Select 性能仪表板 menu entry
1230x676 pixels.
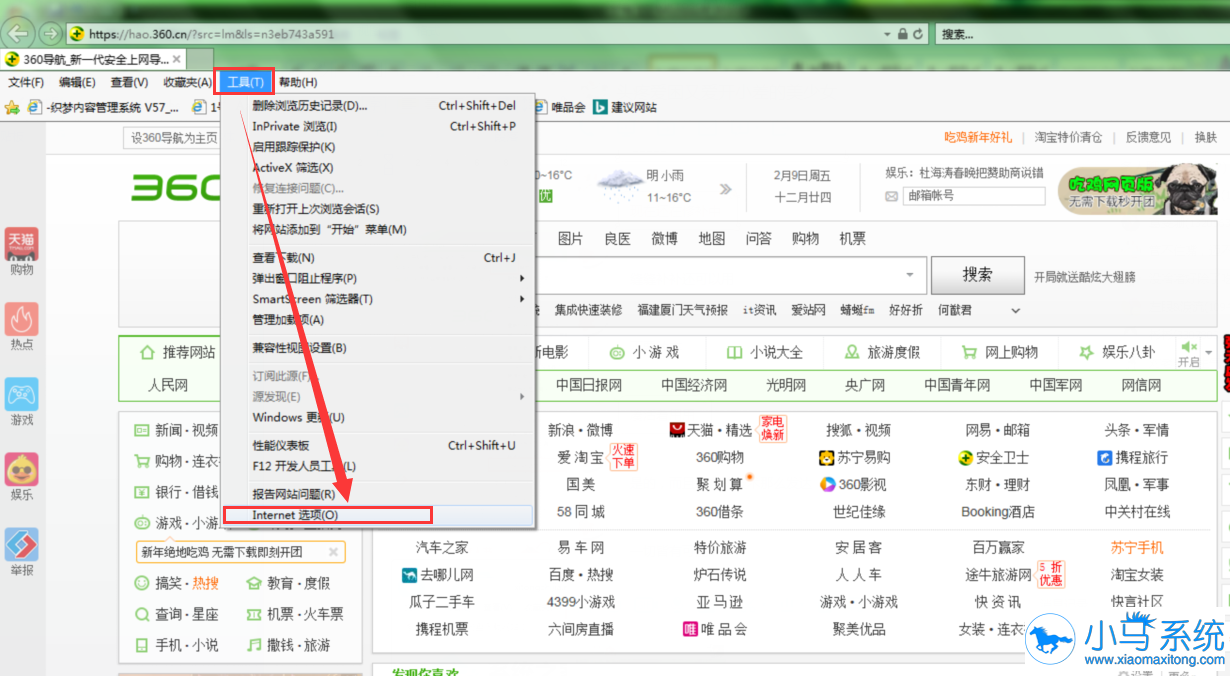click(x=378, y=445)
